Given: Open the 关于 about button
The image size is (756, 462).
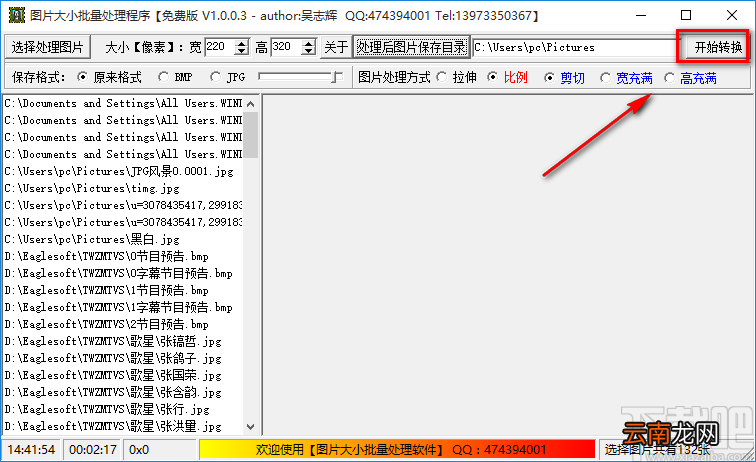Looking at the screenshot, I should (x=336, y=47).
